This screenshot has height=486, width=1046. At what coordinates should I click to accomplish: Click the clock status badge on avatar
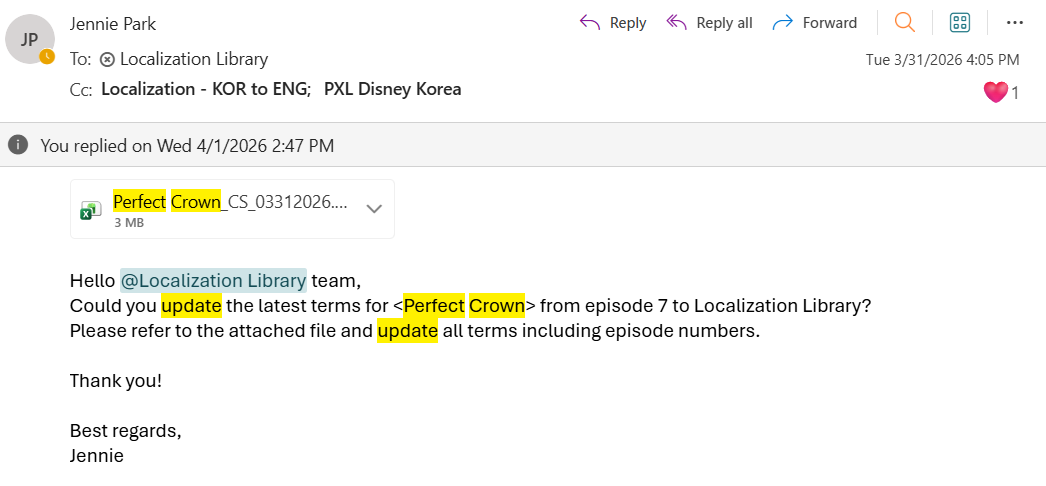coord(47,57)
